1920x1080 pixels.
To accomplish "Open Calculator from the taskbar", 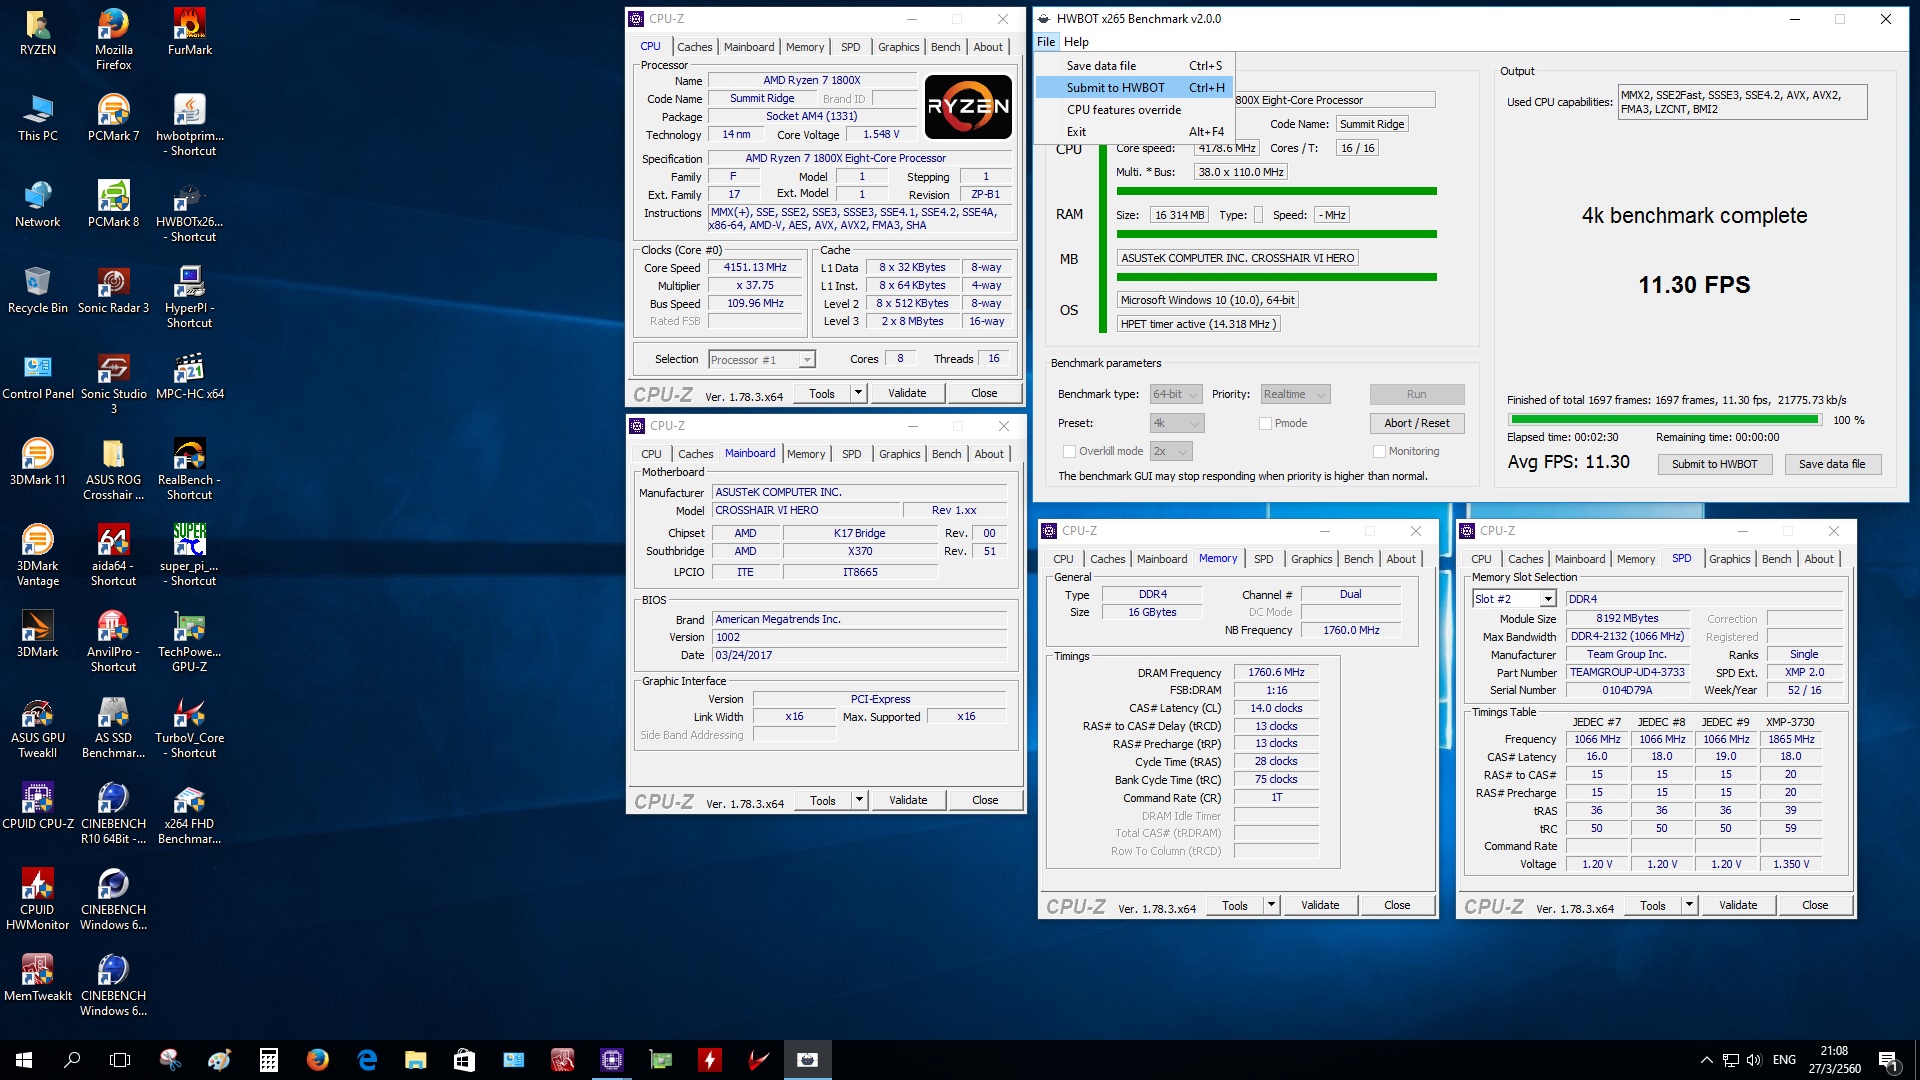I will (268, 1060).
